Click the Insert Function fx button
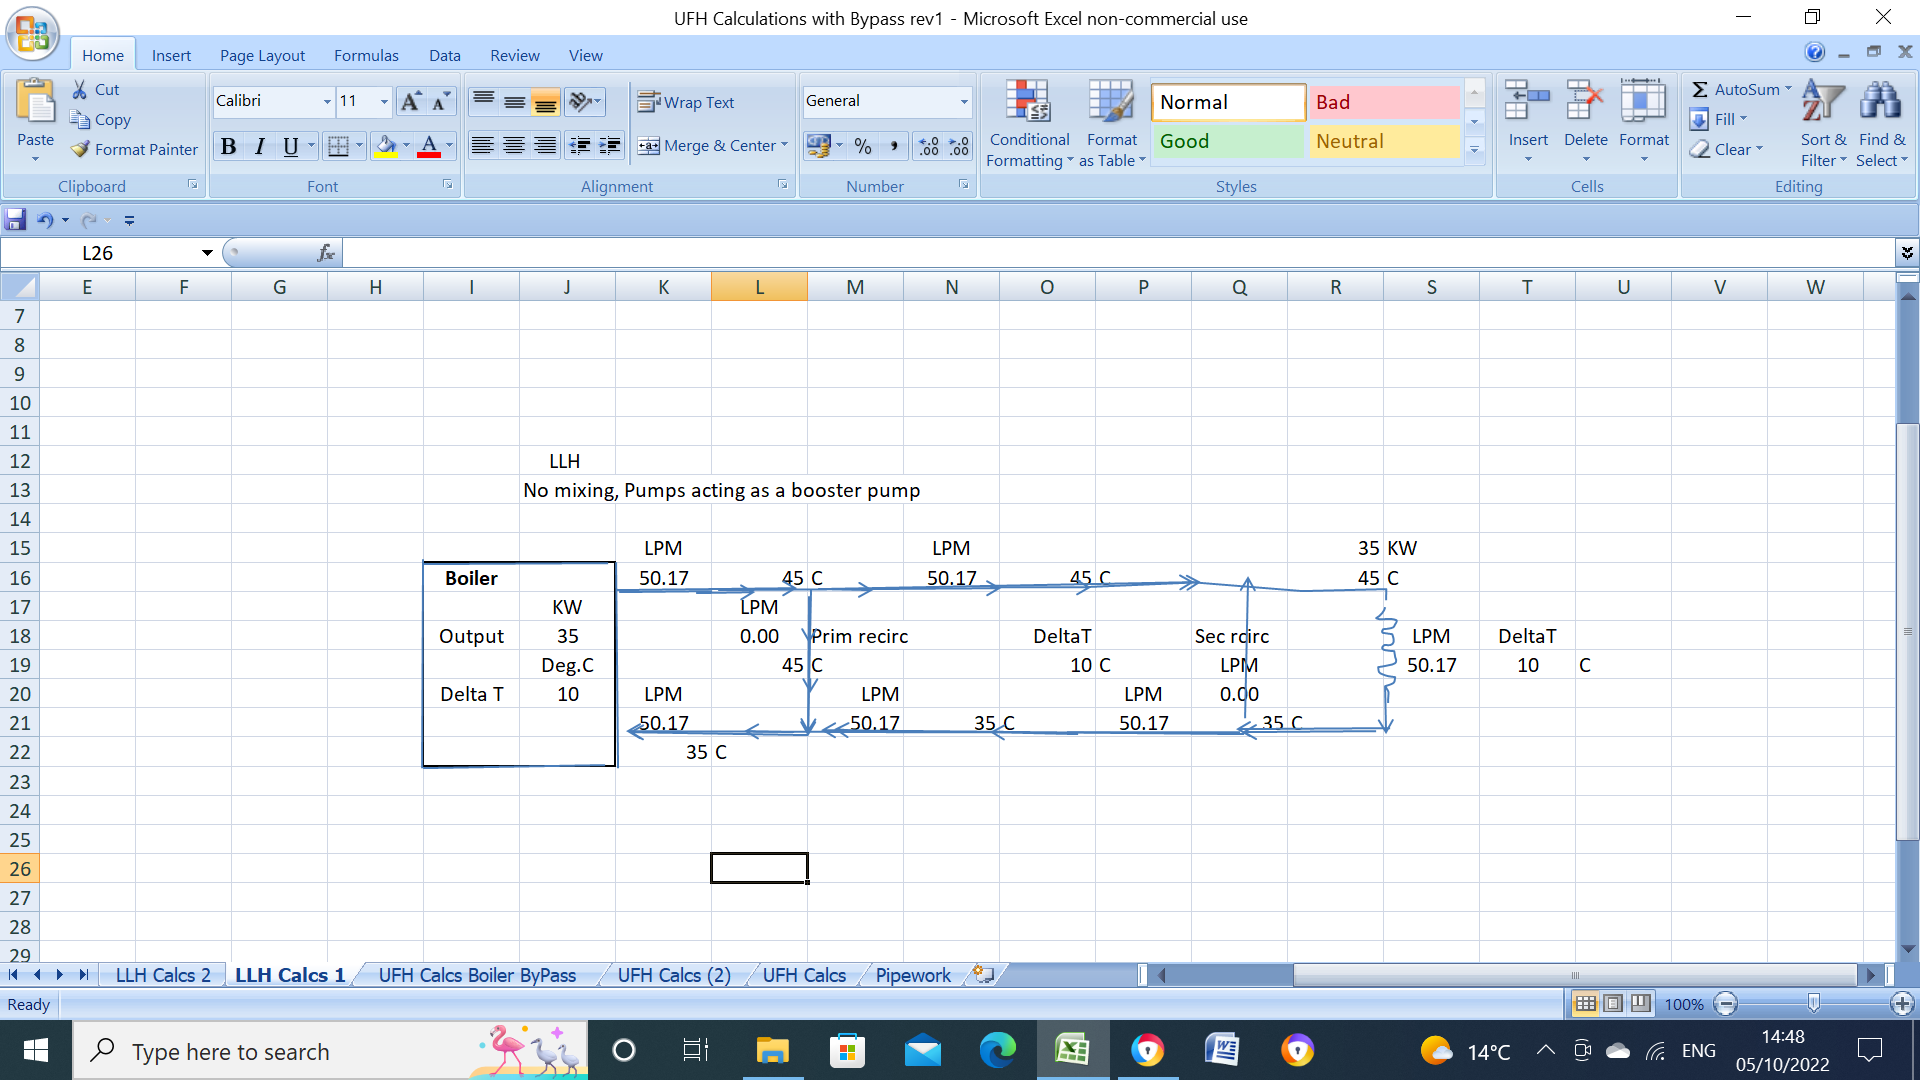 326,253
